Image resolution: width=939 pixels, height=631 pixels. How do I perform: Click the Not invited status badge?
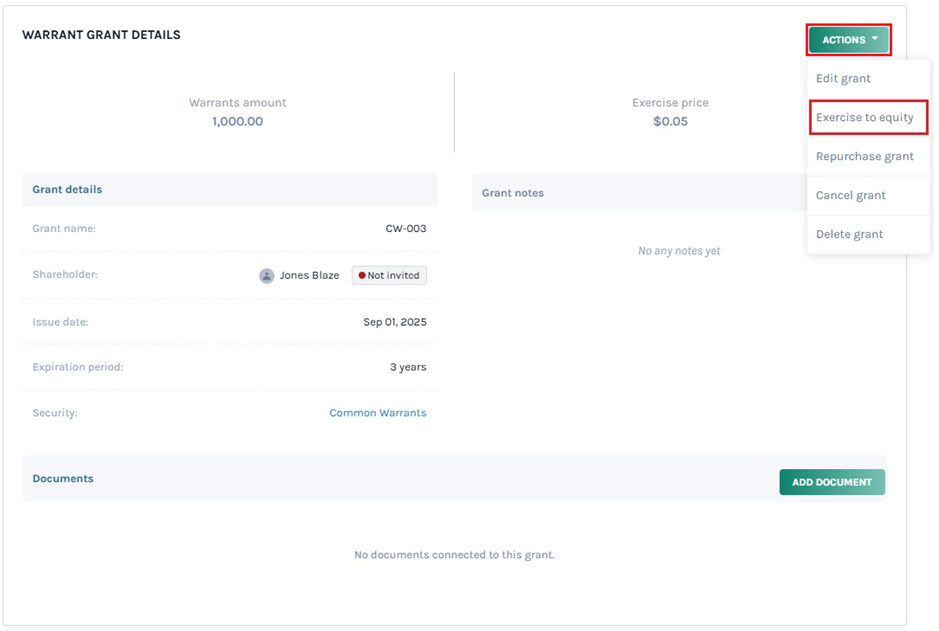pos(389,276)
